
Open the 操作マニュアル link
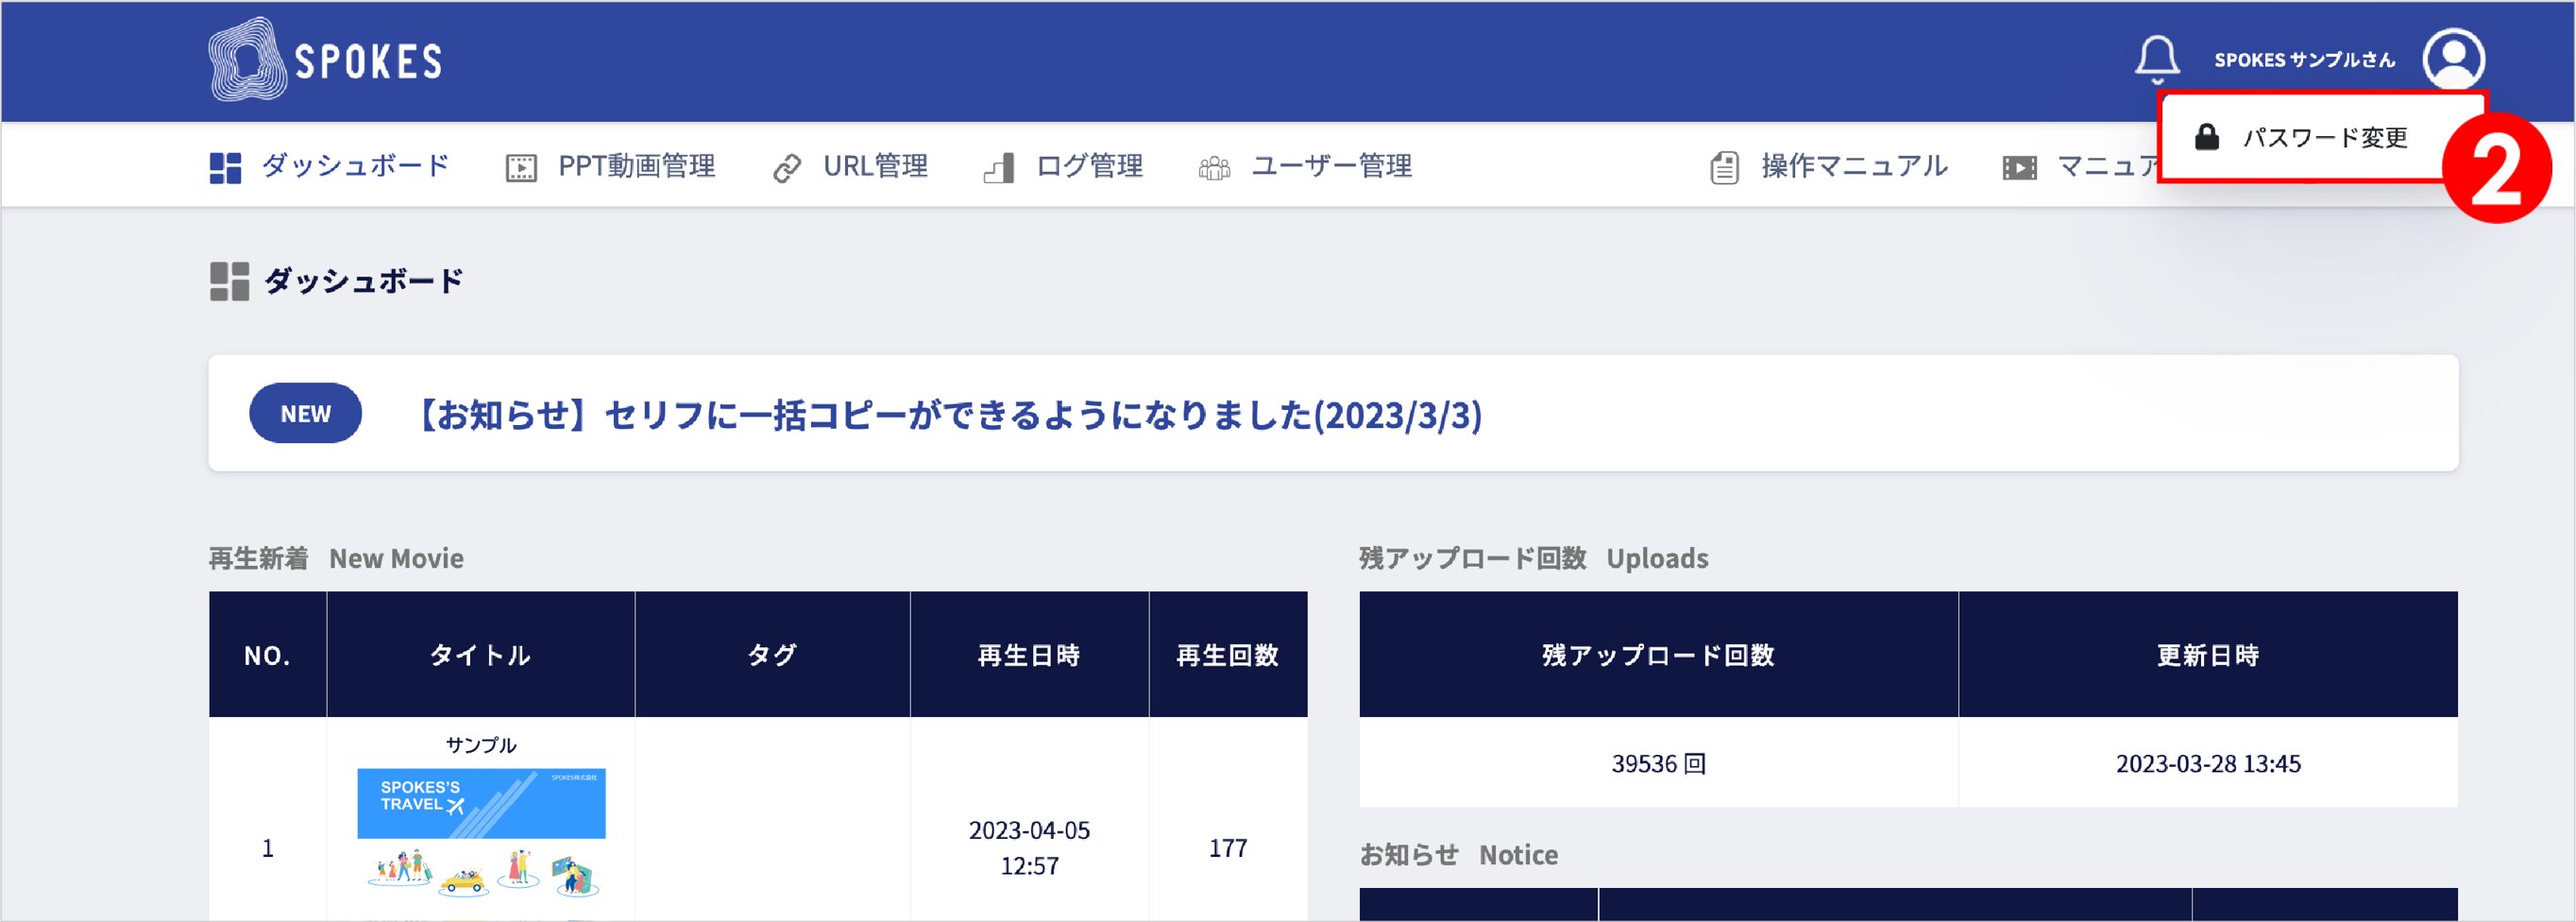[1853, 166]
